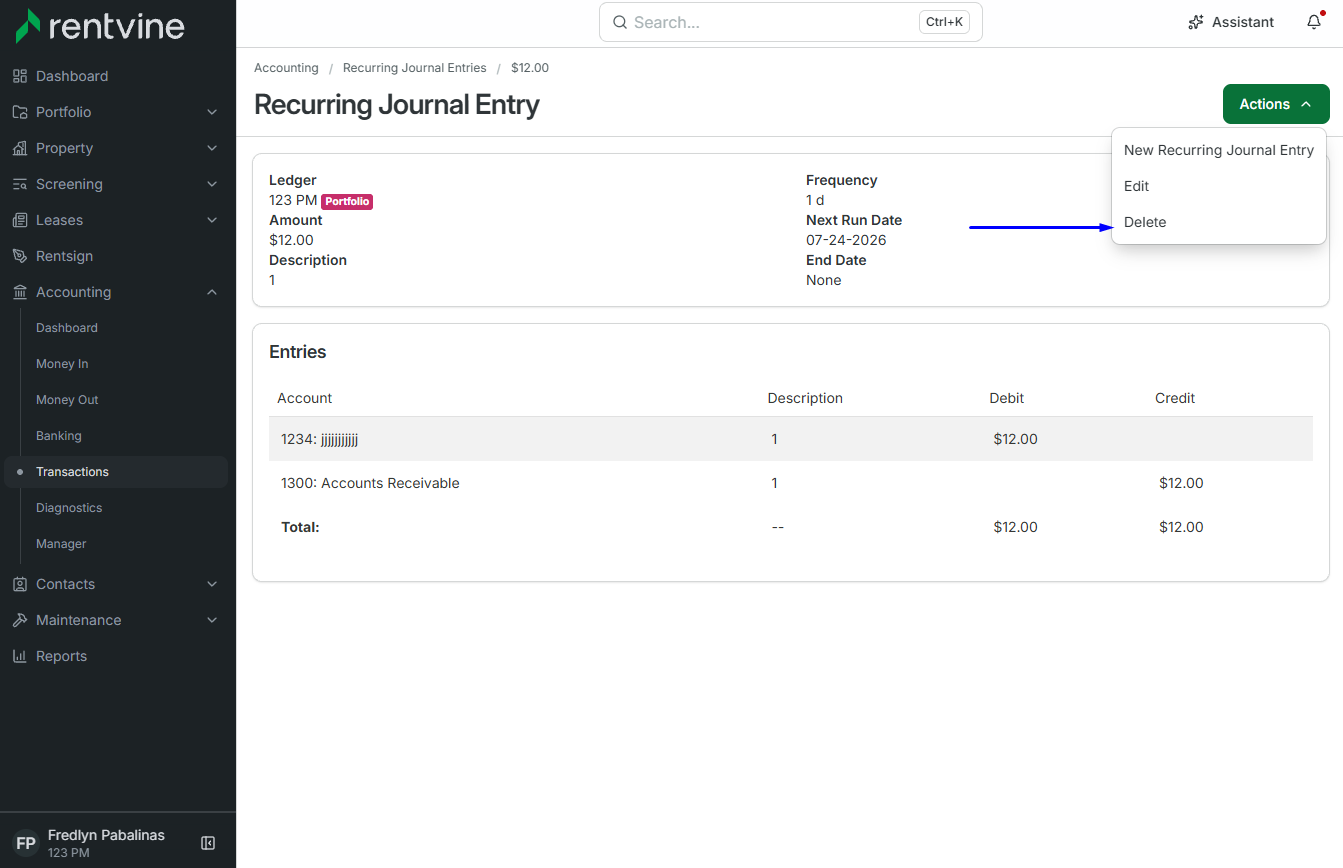This screenshot has height=868, width=1343.
Task: Collapse the Accounting sidebar menu chevron
Action: click(x=212, y=292)
